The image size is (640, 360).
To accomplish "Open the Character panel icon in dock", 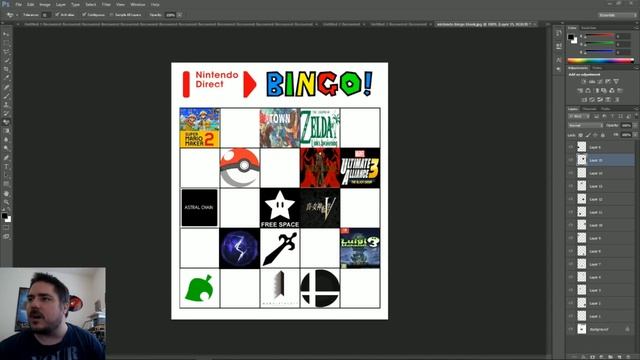I will pyautogui.click(x=558, y=60).
